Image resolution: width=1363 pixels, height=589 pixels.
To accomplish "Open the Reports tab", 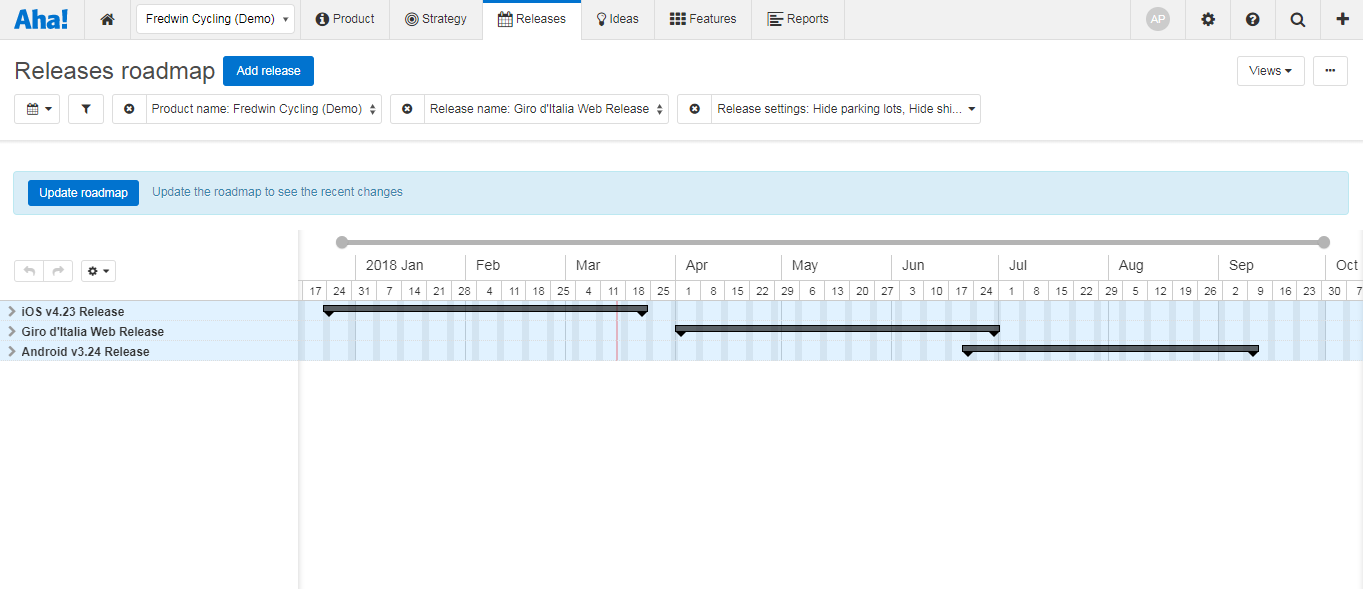I will tap(798, 19).
